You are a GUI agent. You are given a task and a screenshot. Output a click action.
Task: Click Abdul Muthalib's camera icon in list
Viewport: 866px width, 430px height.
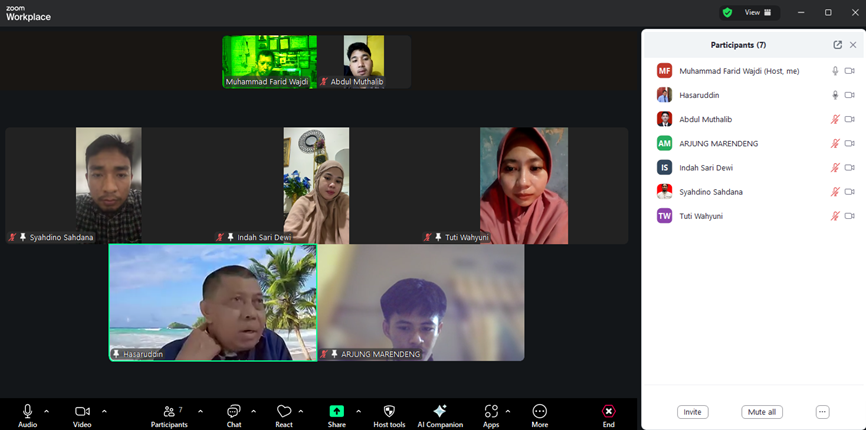849,119
